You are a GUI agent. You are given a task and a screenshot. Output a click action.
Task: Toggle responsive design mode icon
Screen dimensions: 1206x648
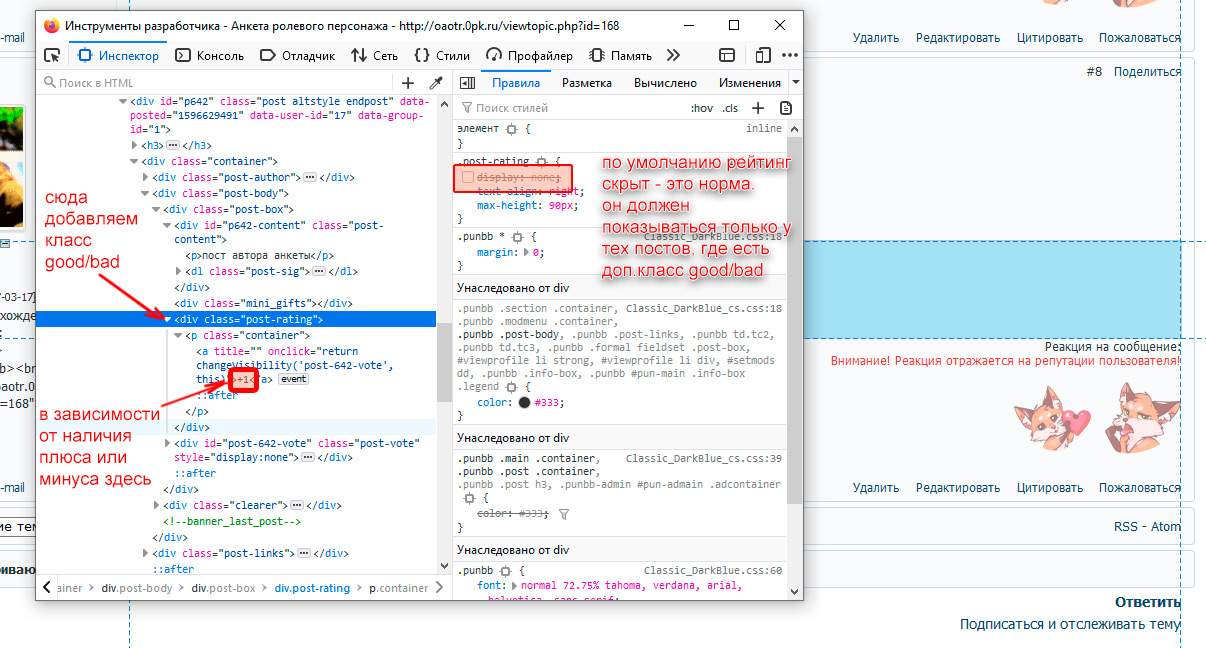coord(763,56)
